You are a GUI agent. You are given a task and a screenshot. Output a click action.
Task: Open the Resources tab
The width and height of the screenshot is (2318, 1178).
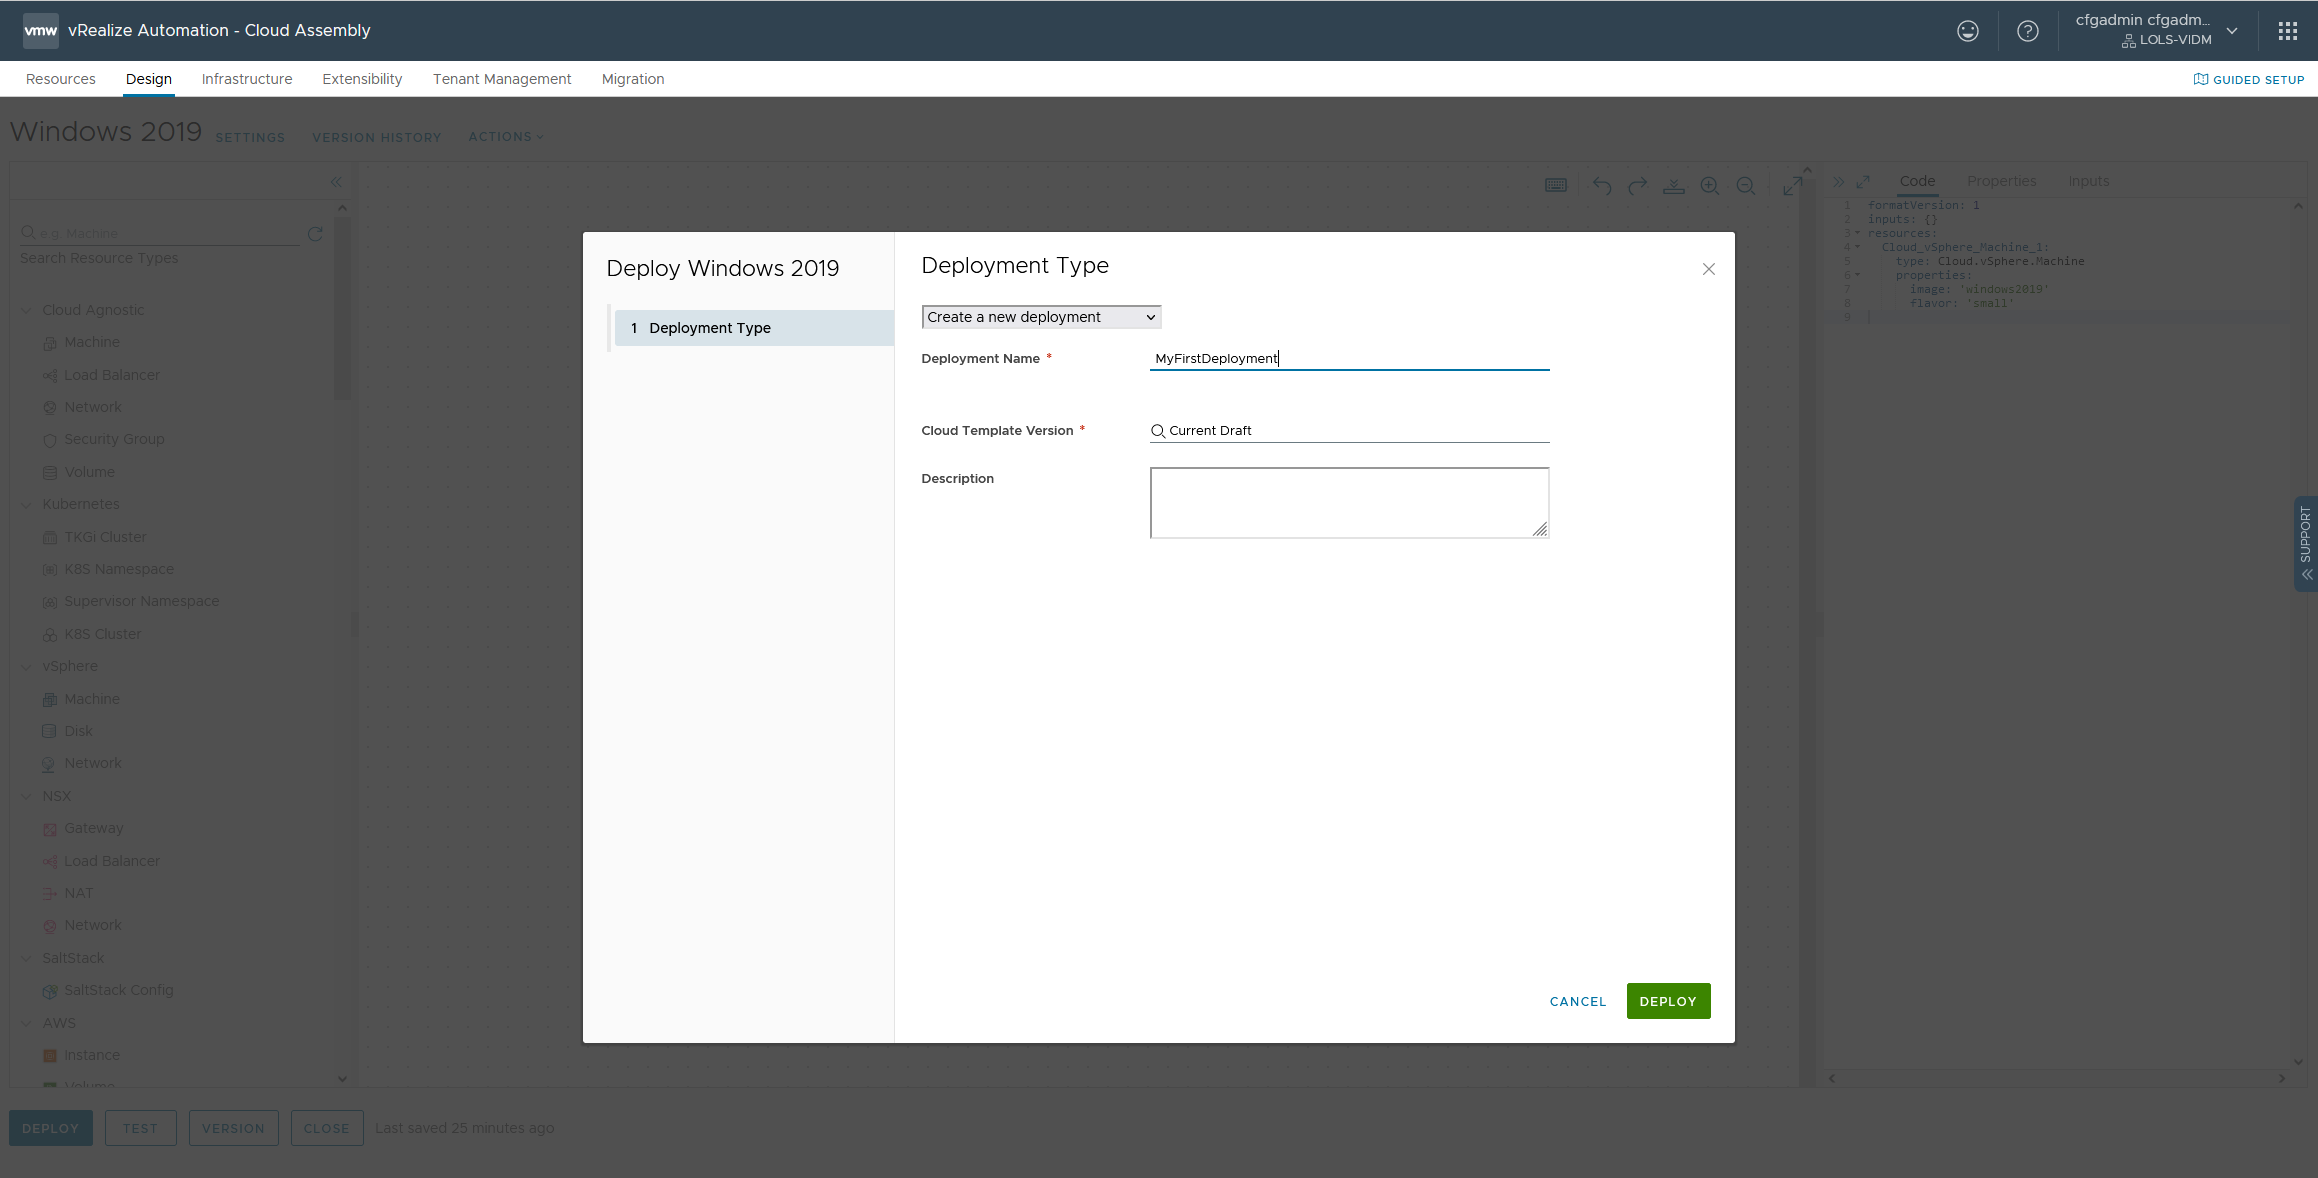click(x=61, y=79)
